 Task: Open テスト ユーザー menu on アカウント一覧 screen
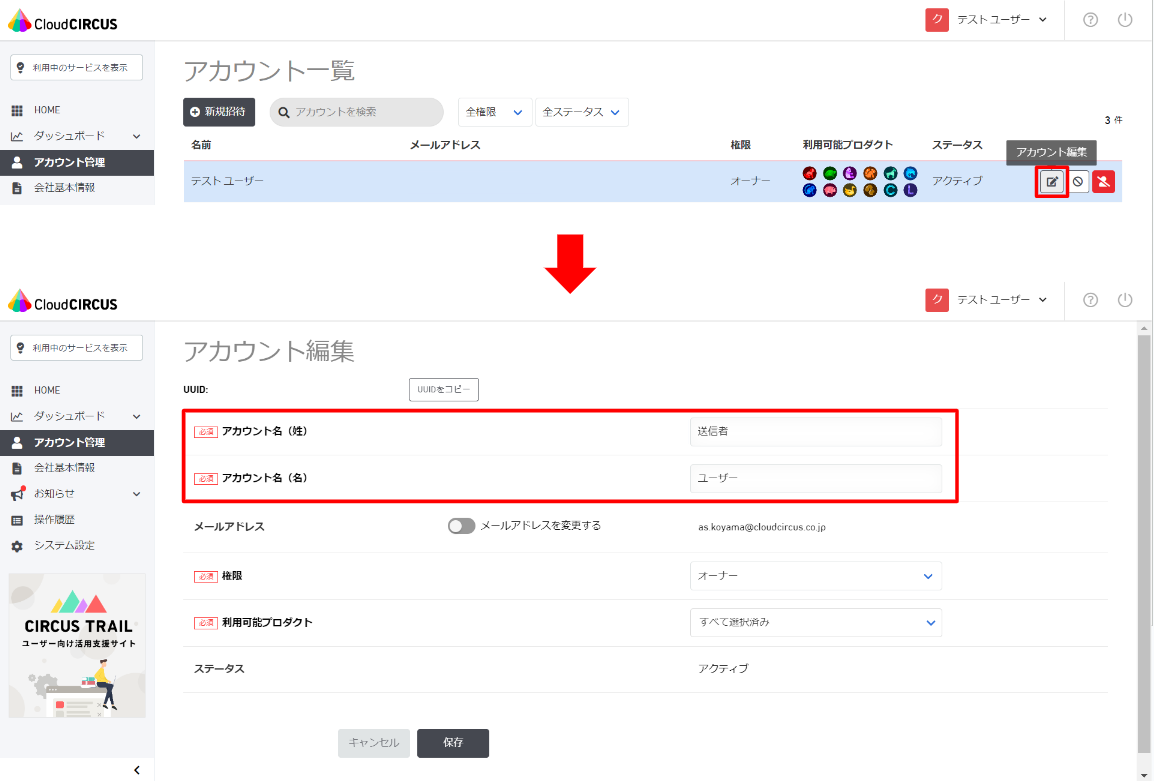tap(1002, 20)
